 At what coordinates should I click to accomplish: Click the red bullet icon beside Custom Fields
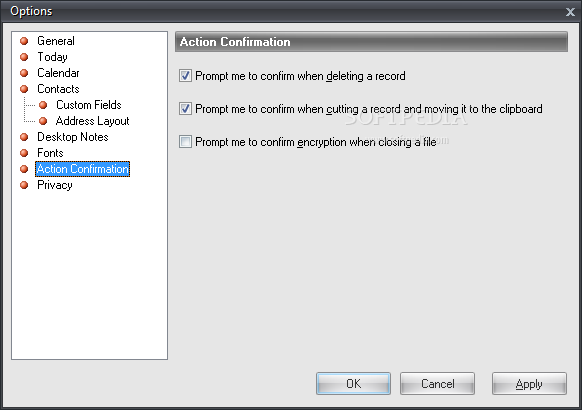tap(43, 105)
